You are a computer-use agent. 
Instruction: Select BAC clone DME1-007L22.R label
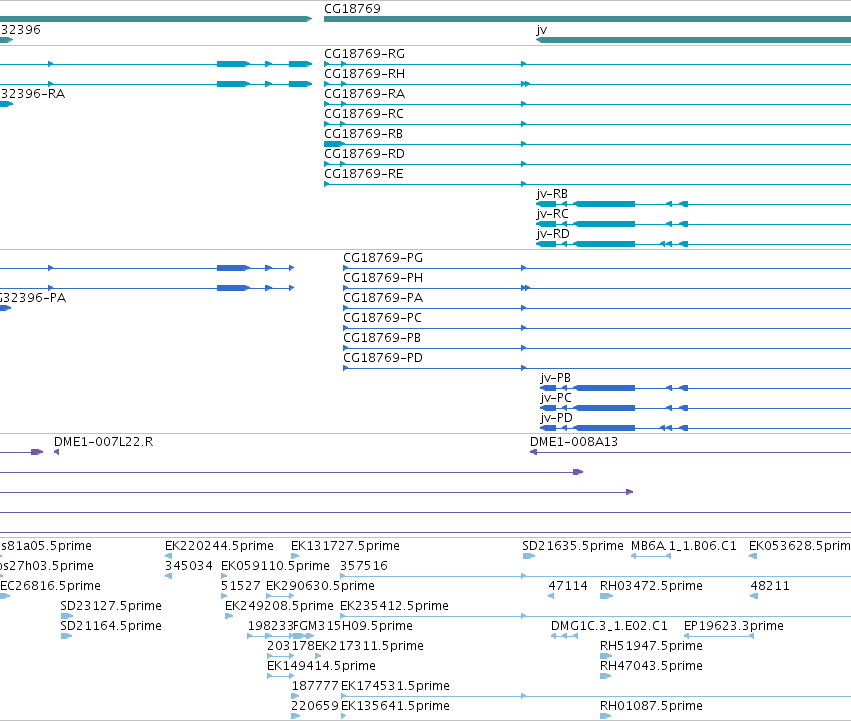pos(104,442)
